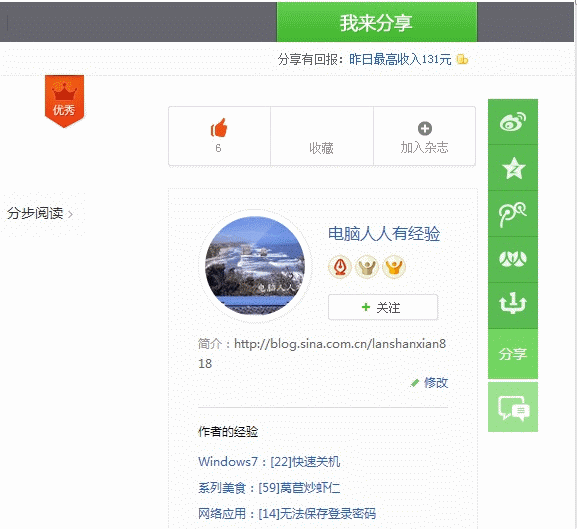Click the red pen-nib author badge
This screenshot has height=529, width=577.
(340, 267)
